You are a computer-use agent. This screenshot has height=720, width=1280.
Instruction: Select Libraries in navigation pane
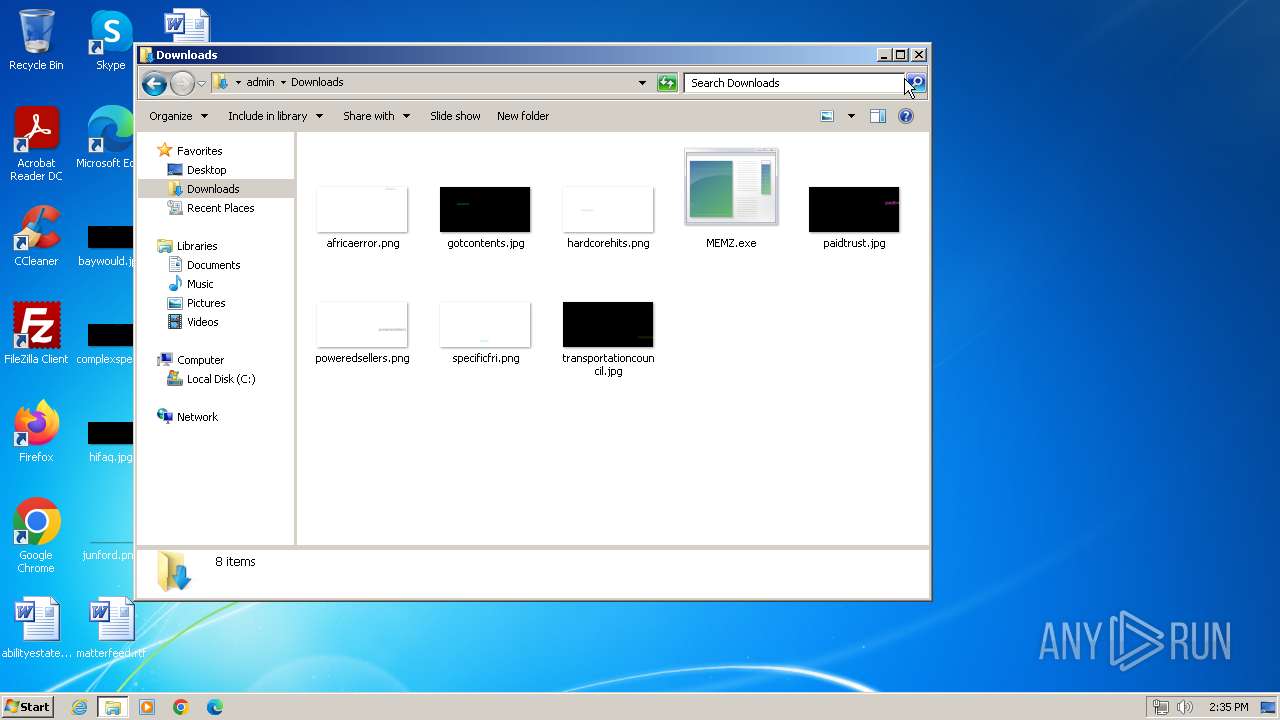(197, 246)
